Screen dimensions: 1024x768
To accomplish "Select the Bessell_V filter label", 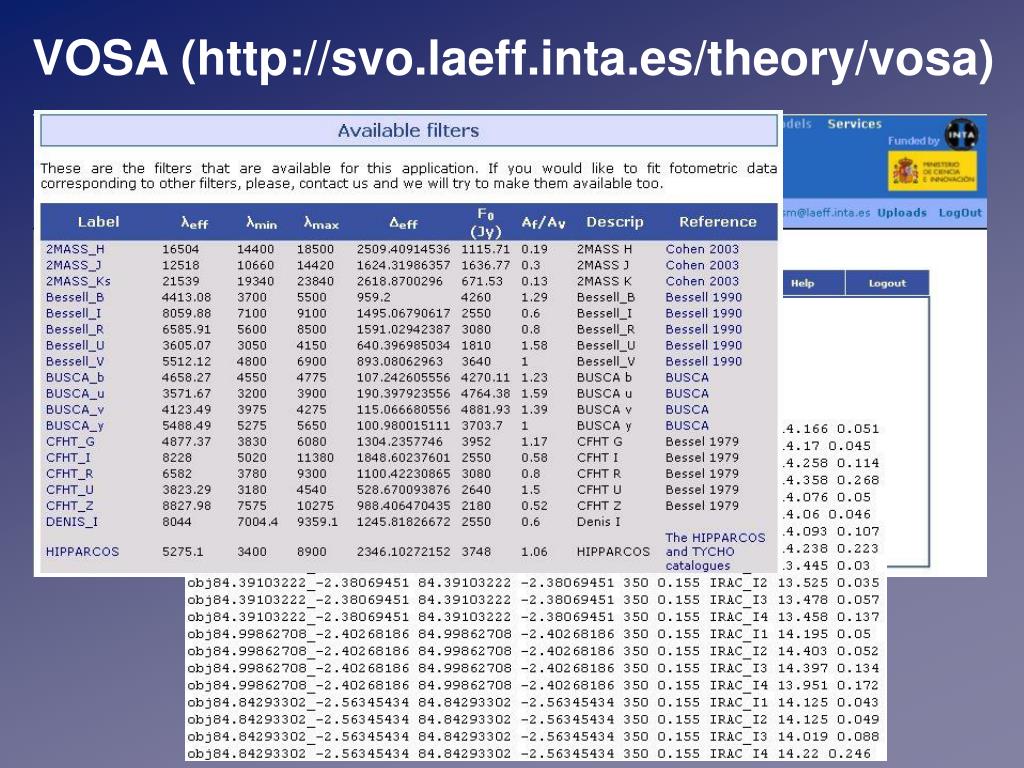I will point(75,361).
